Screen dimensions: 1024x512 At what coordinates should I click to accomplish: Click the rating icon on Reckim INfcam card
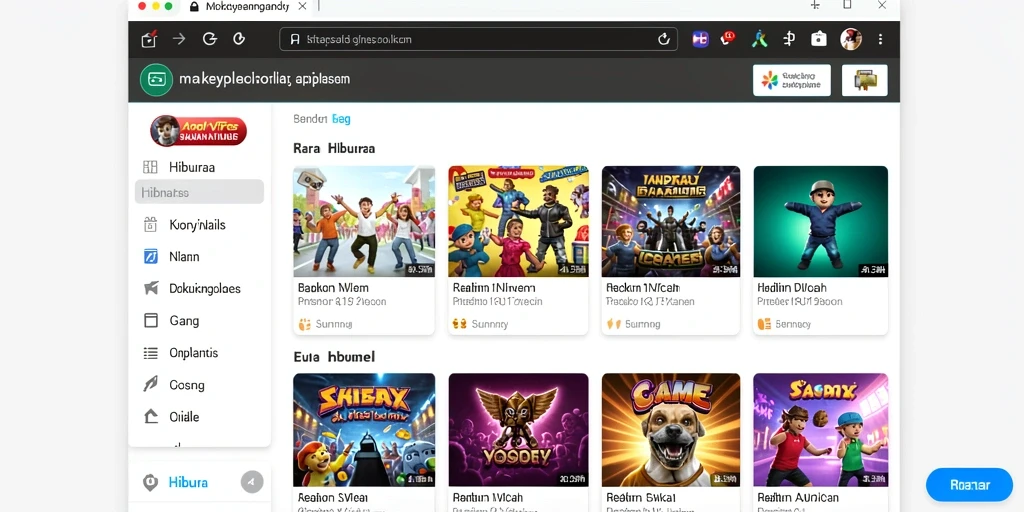pos(613,324)
